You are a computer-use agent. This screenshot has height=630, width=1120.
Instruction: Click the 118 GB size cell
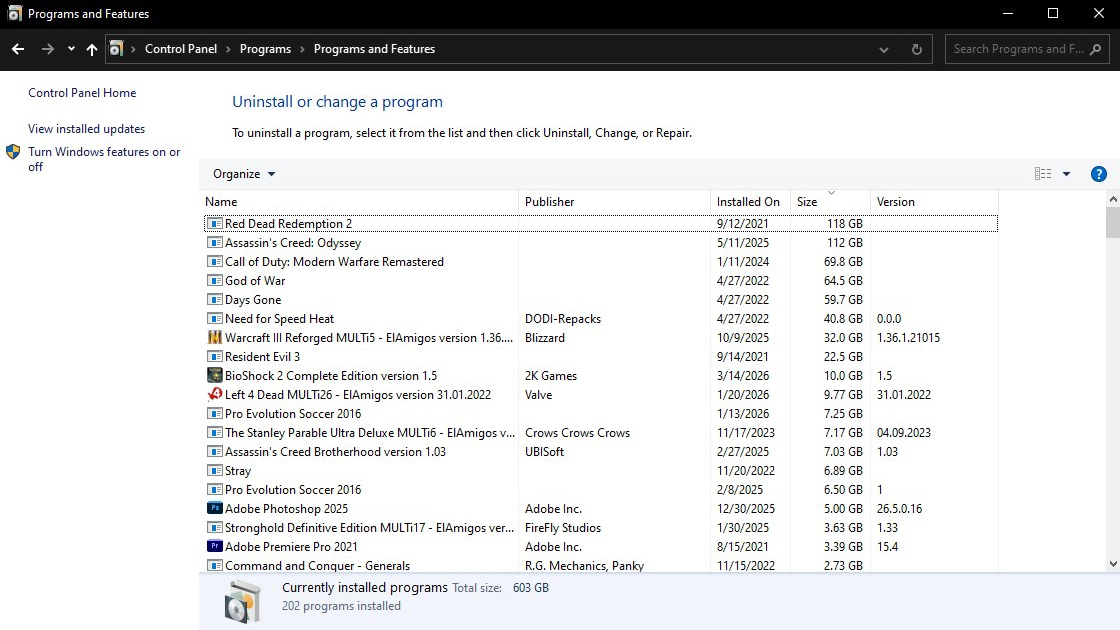coord(845,224)
